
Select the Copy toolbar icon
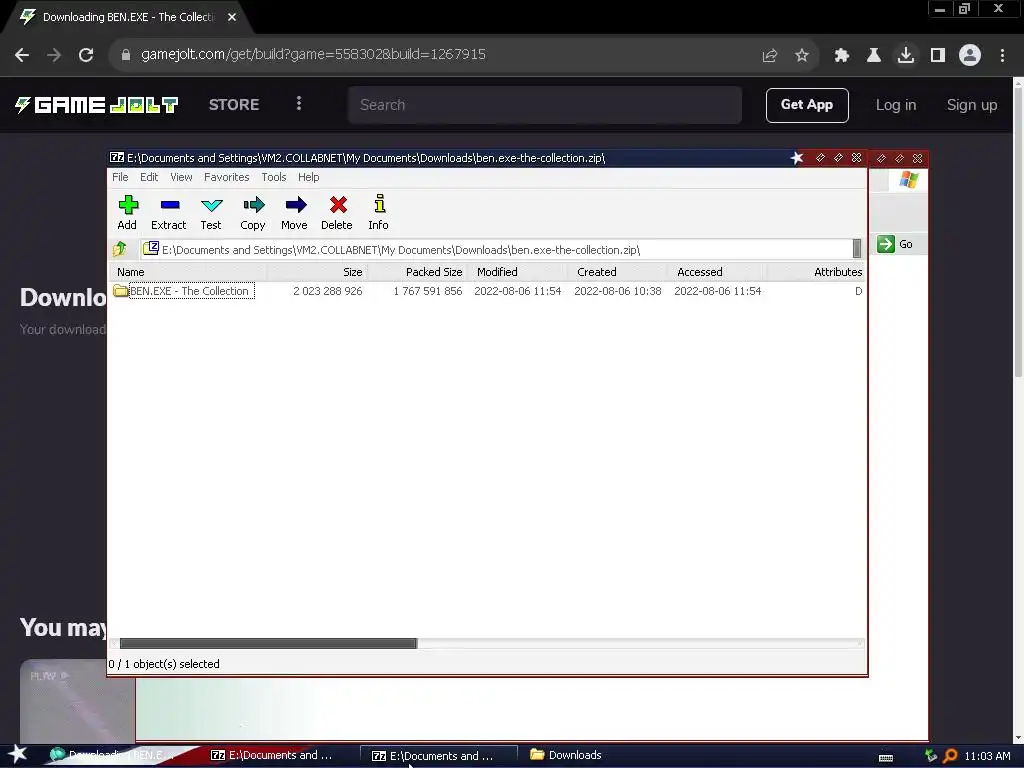pos(253,213)
